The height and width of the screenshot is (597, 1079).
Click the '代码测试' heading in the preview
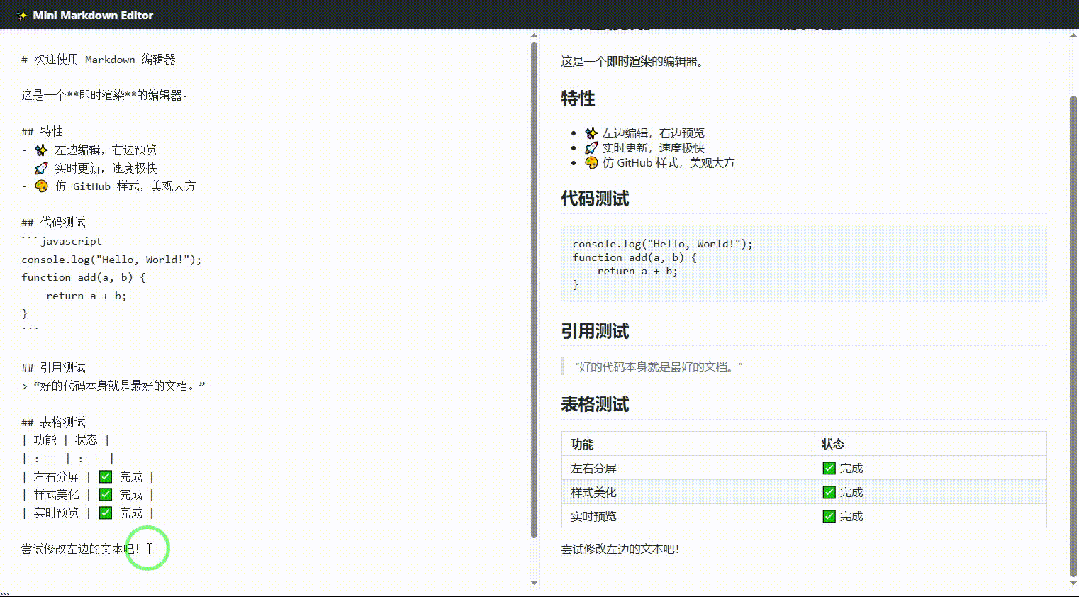tap(595, 199)
